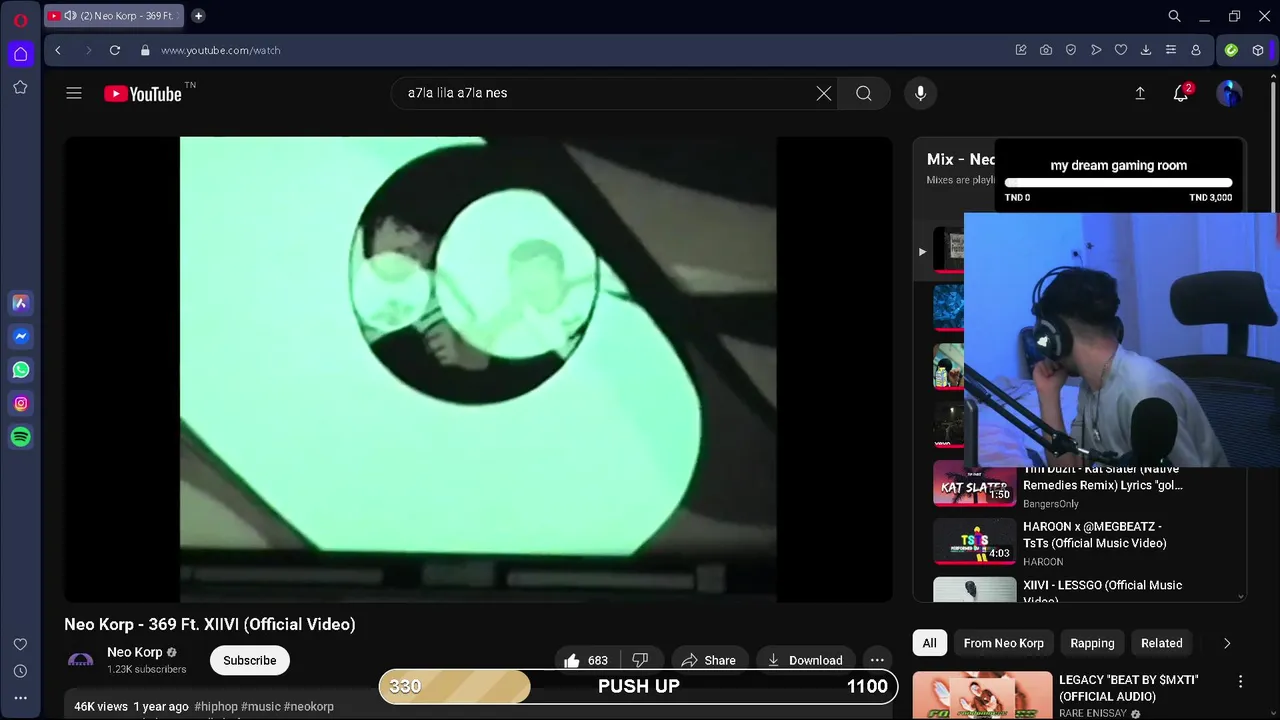Open Messenger from the Opera sidebar

20,337
